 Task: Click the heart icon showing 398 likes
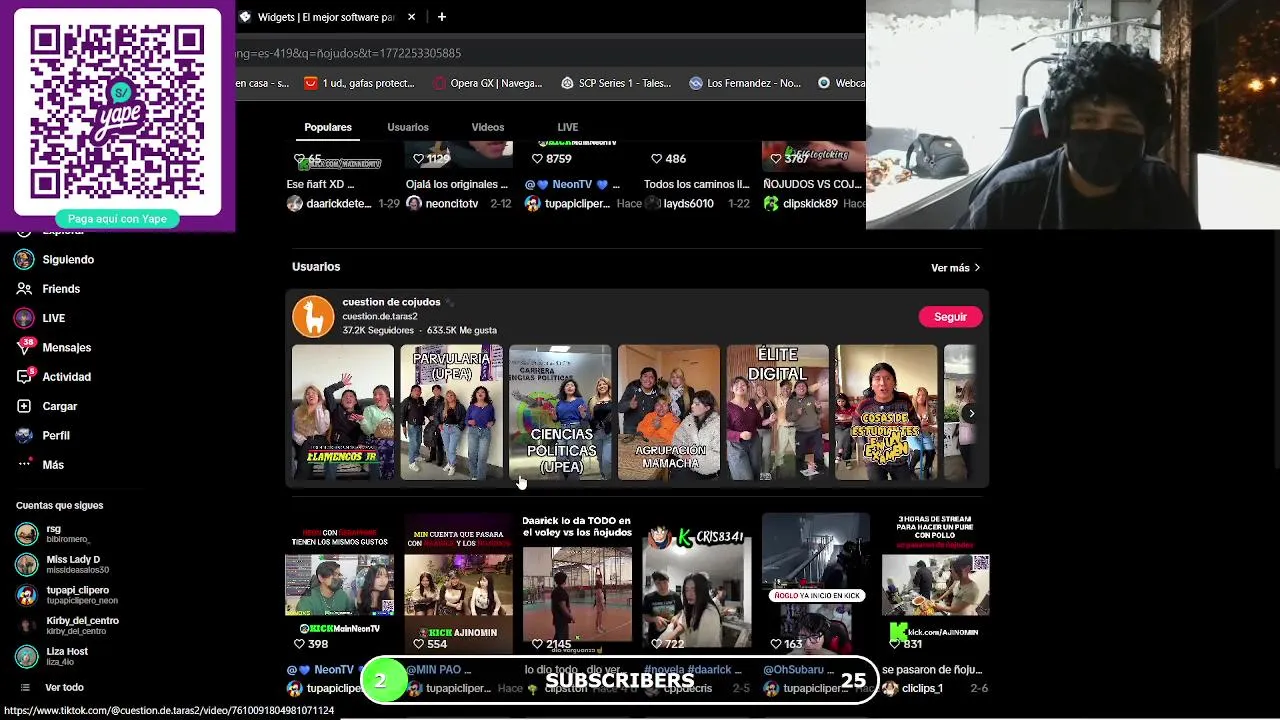point(299,644)
